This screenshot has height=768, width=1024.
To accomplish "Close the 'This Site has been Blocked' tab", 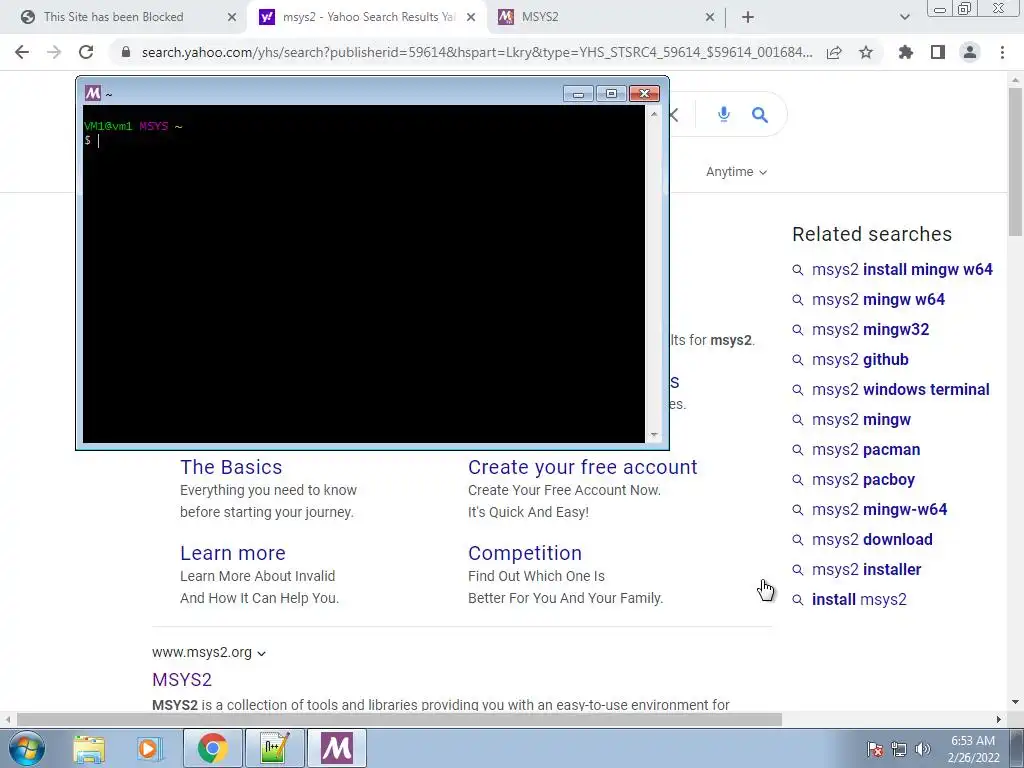I will coord(232,17).
